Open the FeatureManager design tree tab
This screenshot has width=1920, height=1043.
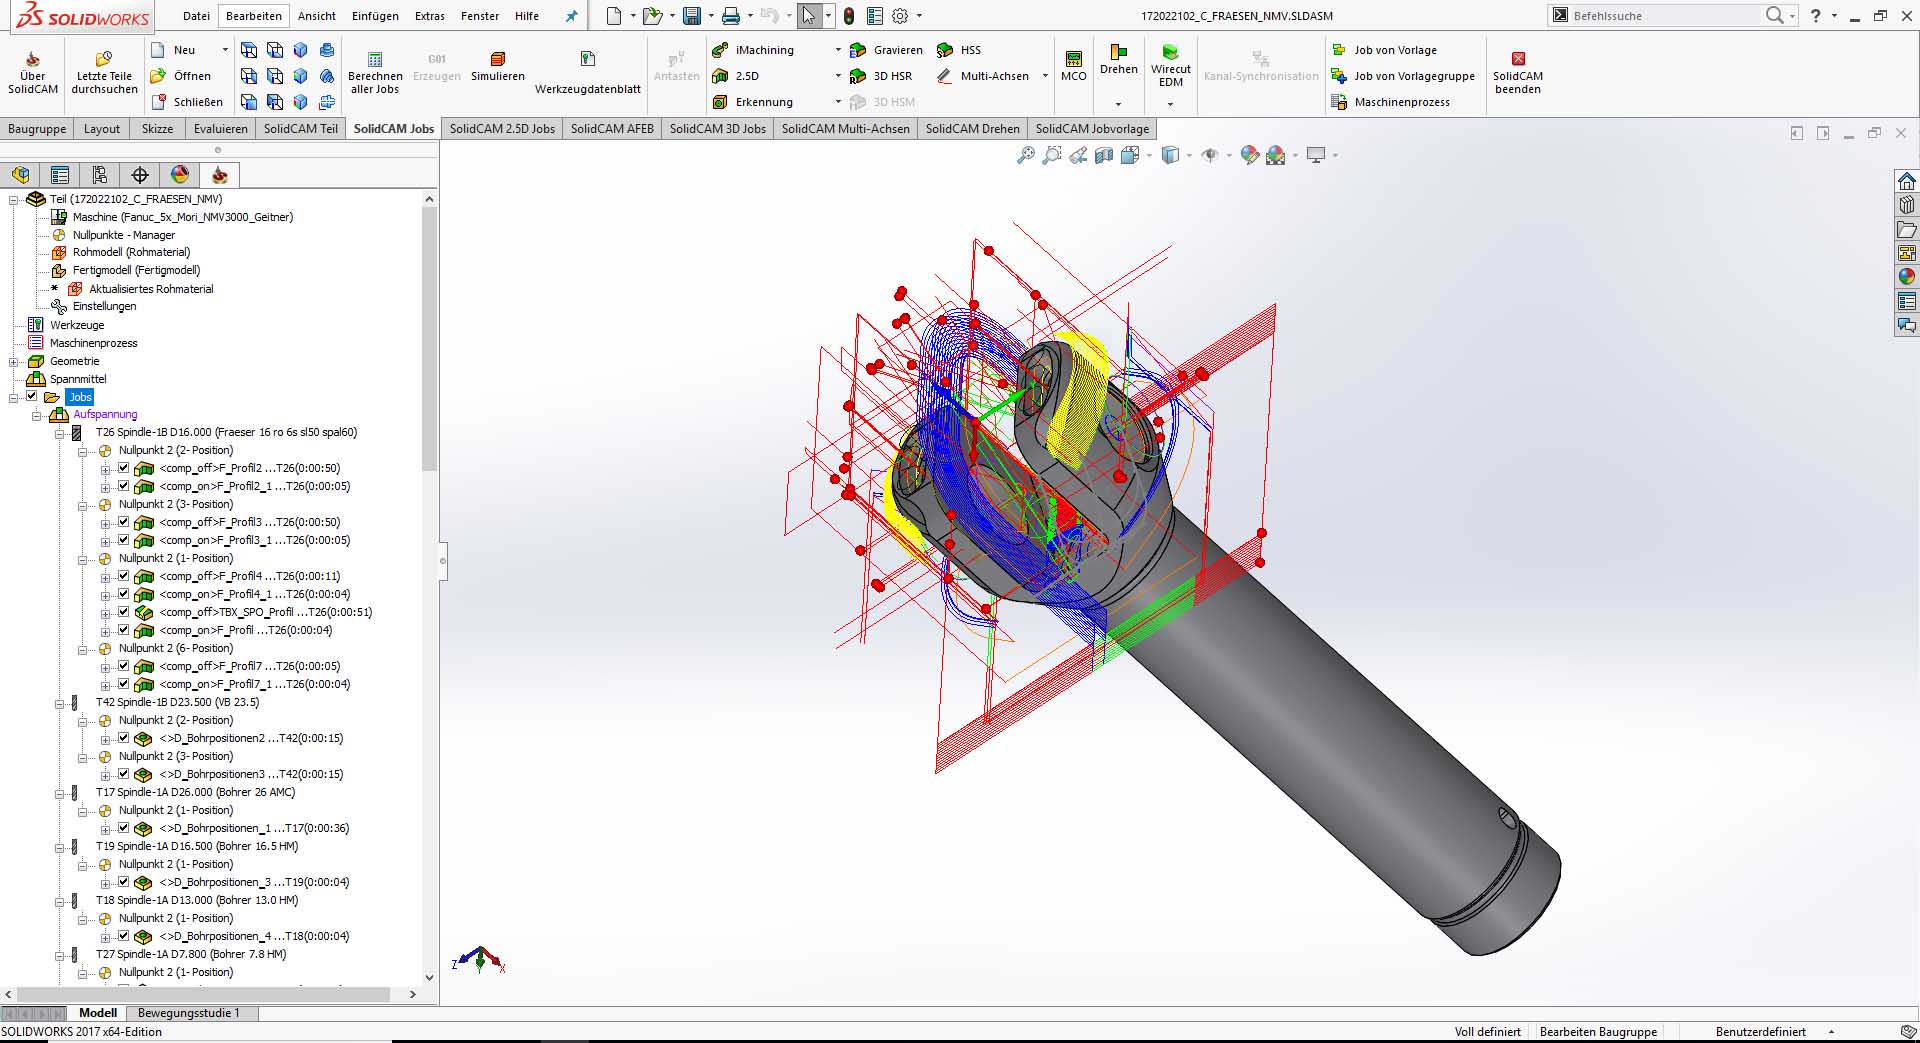tap(20, 175)
